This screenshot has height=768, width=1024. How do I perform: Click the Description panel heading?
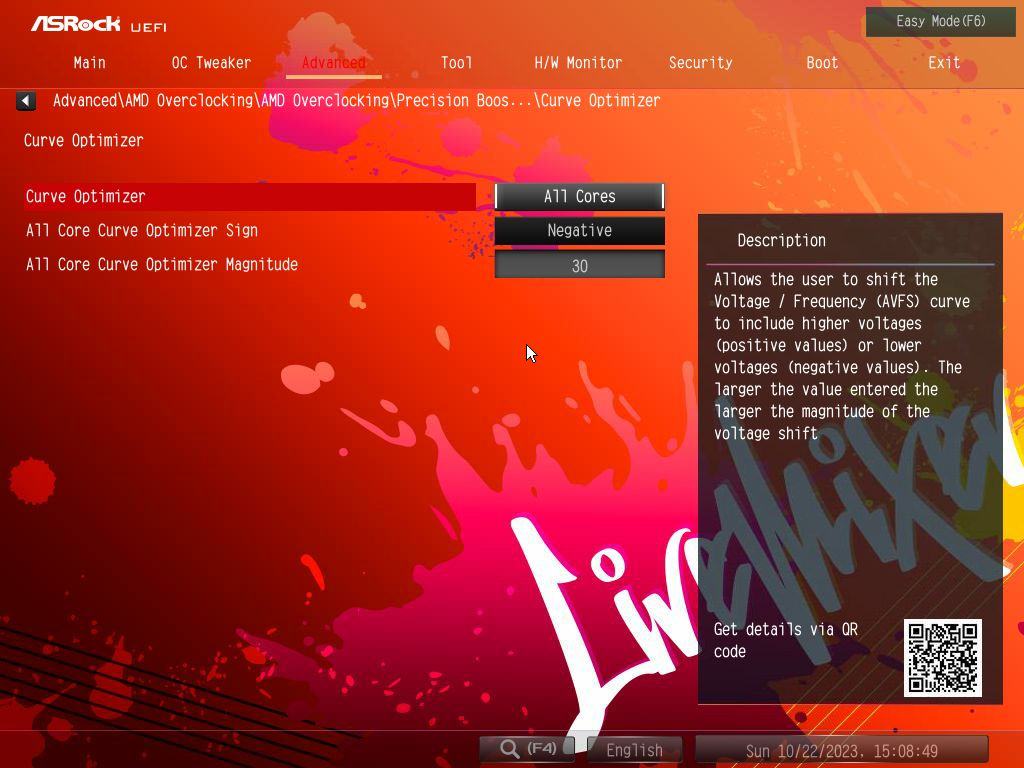coord(781,240)
